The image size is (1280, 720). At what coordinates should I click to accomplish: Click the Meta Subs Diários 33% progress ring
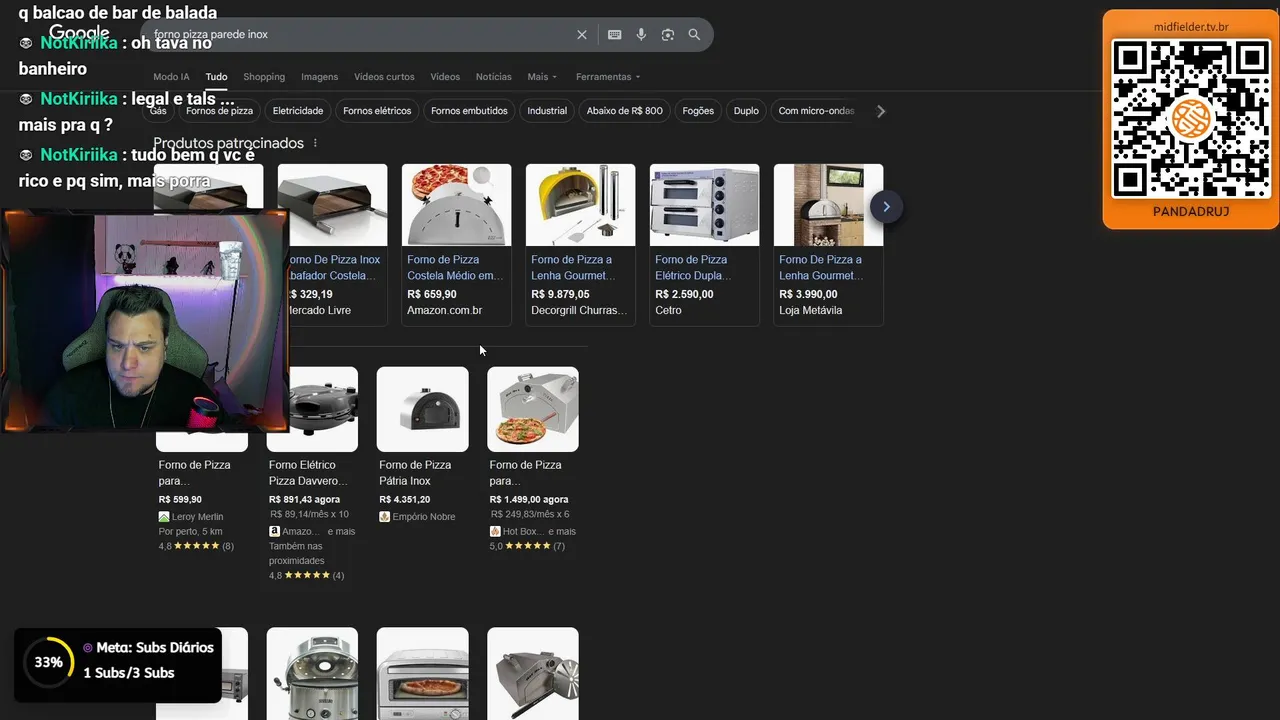click(48, 662)
